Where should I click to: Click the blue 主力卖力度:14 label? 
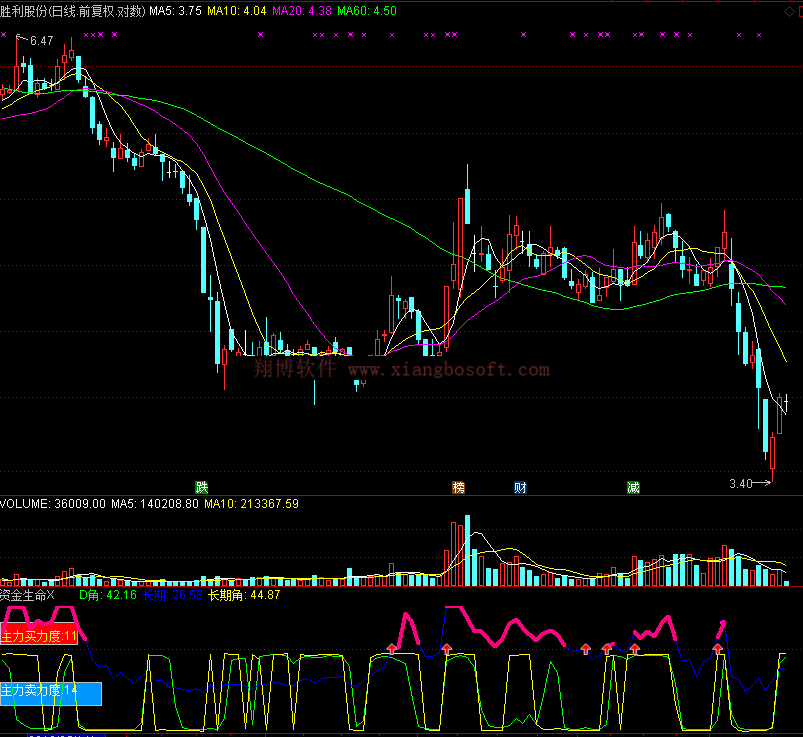pyautogui.click(x=40, y=691)
